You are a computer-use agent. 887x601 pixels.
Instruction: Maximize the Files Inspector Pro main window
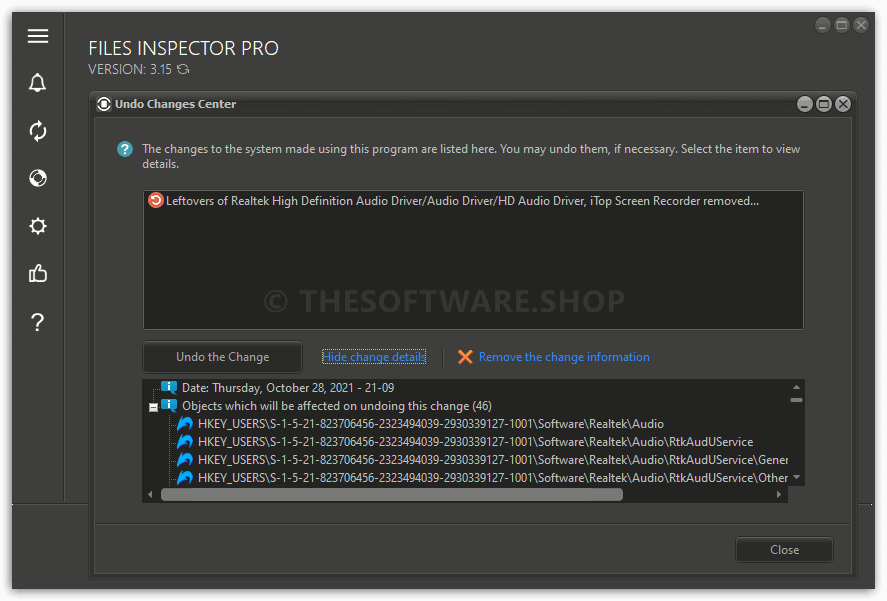click(x=842, y=25)
